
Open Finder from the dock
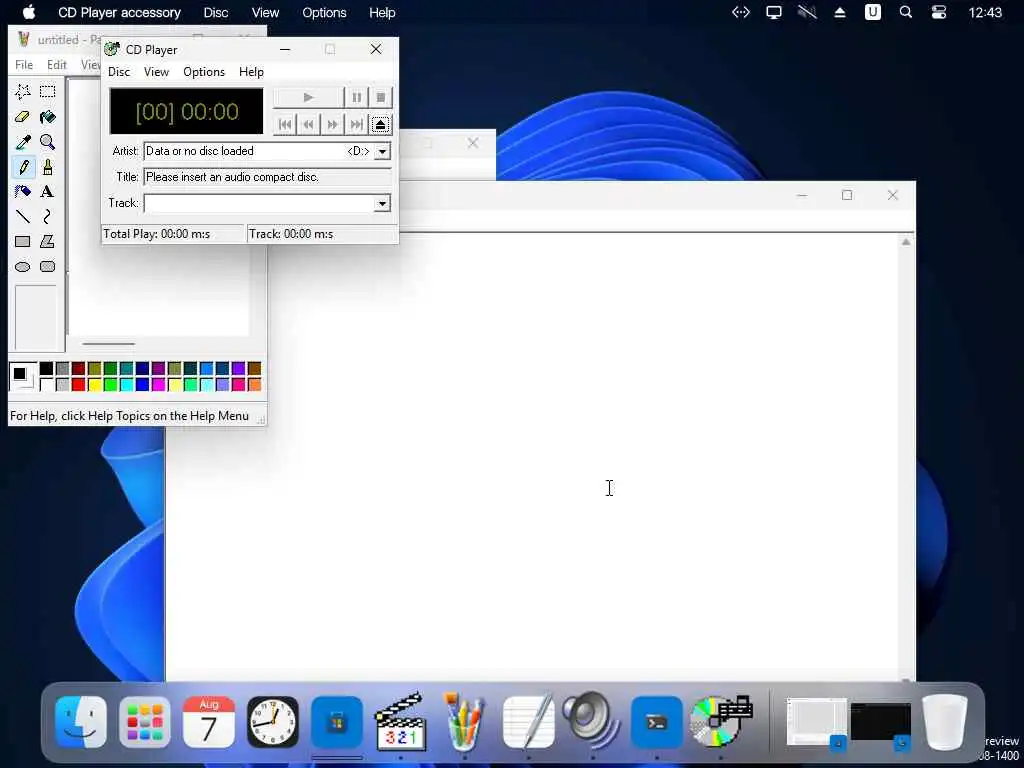[81, 722]
